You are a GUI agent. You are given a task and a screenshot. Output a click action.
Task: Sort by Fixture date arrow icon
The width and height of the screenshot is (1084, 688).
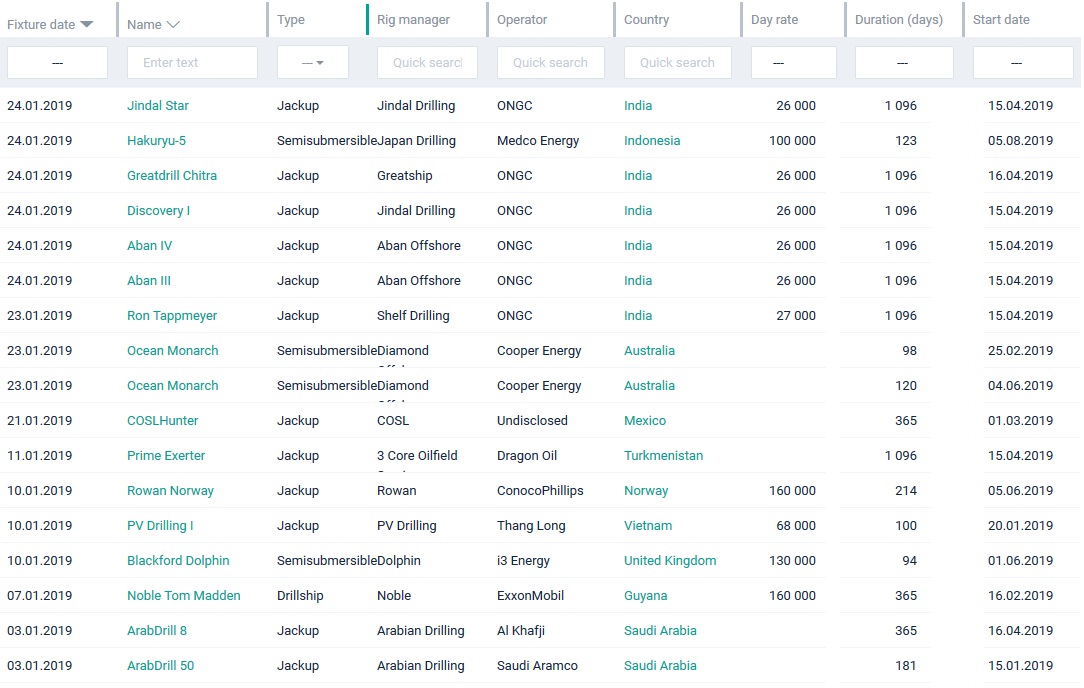click(x=86, y=24)
